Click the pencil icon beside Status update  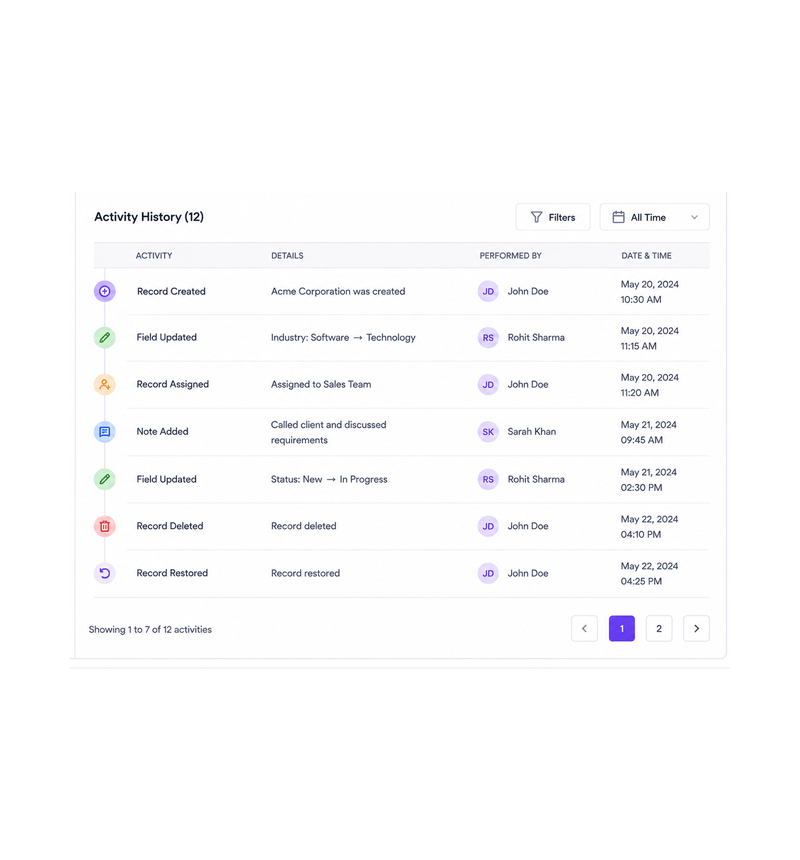(105, 479)
